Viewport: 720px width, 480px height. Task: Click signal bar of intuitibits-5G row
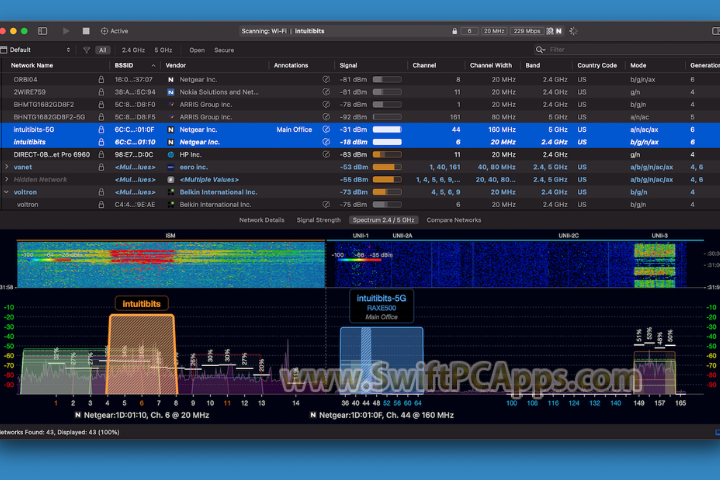click(x=387, y=130)
